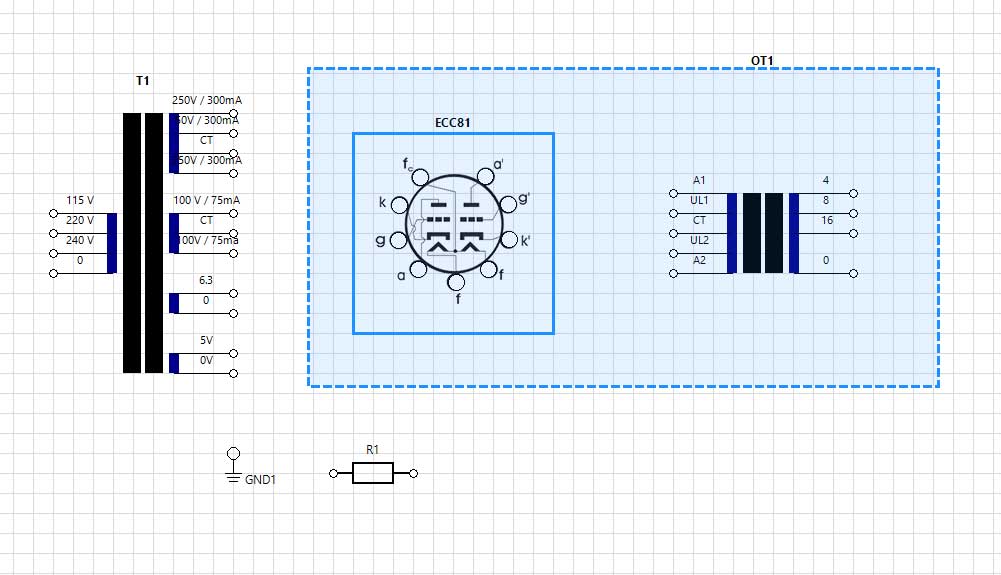The height and width of the screenshot is (575, 1001).
Task: Click pin g' on the ECC81 tube
Action: [x=508, y=204]
